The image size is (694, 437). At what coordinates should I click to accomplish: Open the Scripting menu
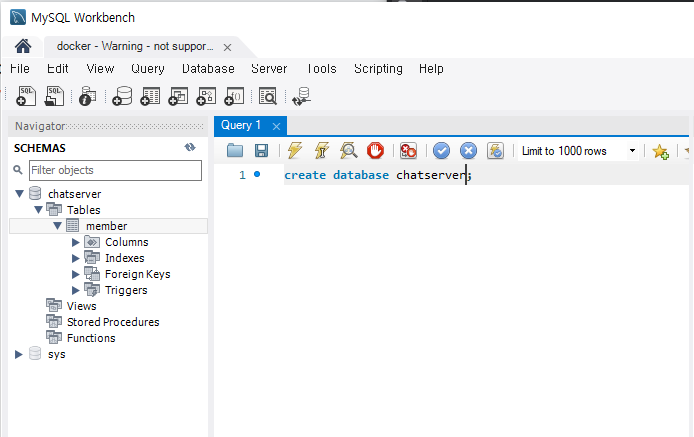[x=378, y=69]
